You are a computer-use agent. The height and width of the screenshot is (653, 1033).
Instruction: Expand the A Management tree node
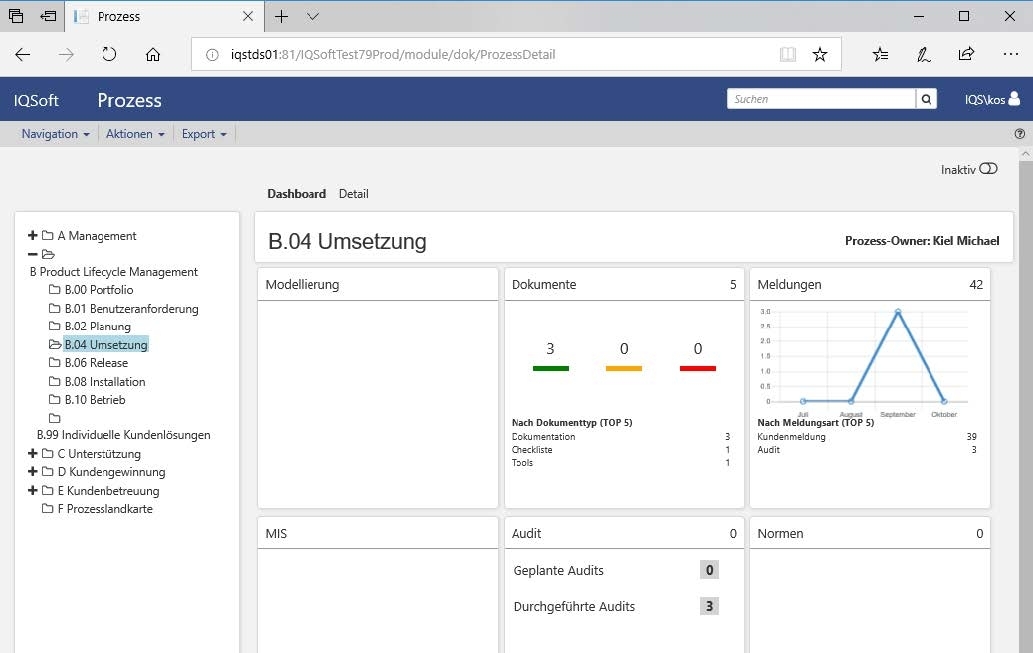[x=33, y=236]
